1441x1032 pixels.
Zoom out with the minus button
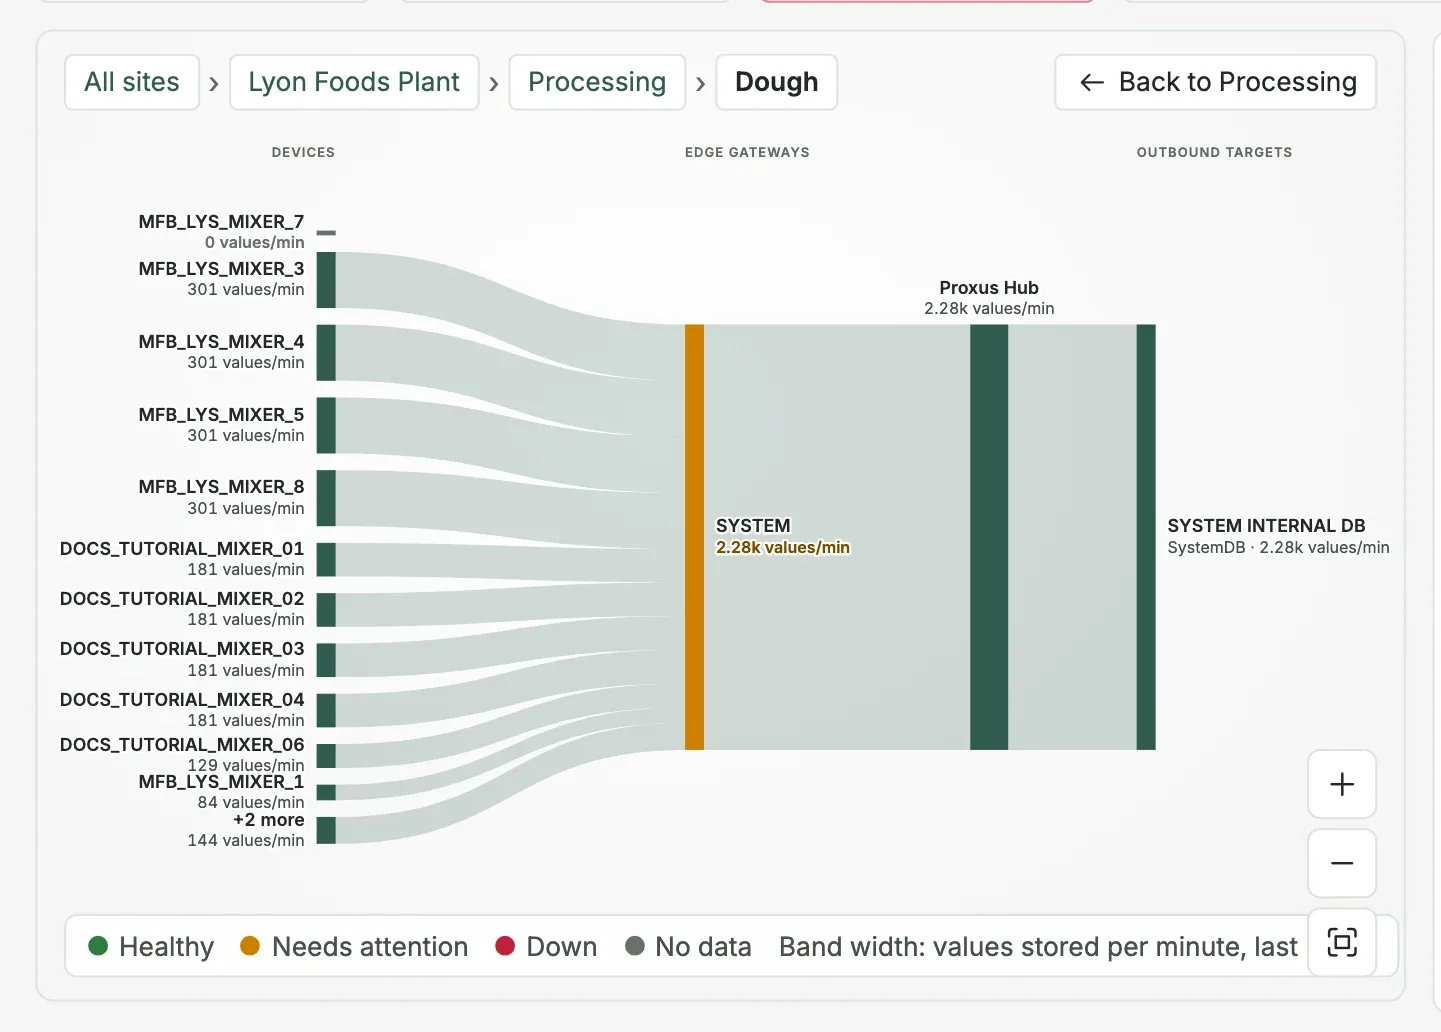click(1342, 863)
